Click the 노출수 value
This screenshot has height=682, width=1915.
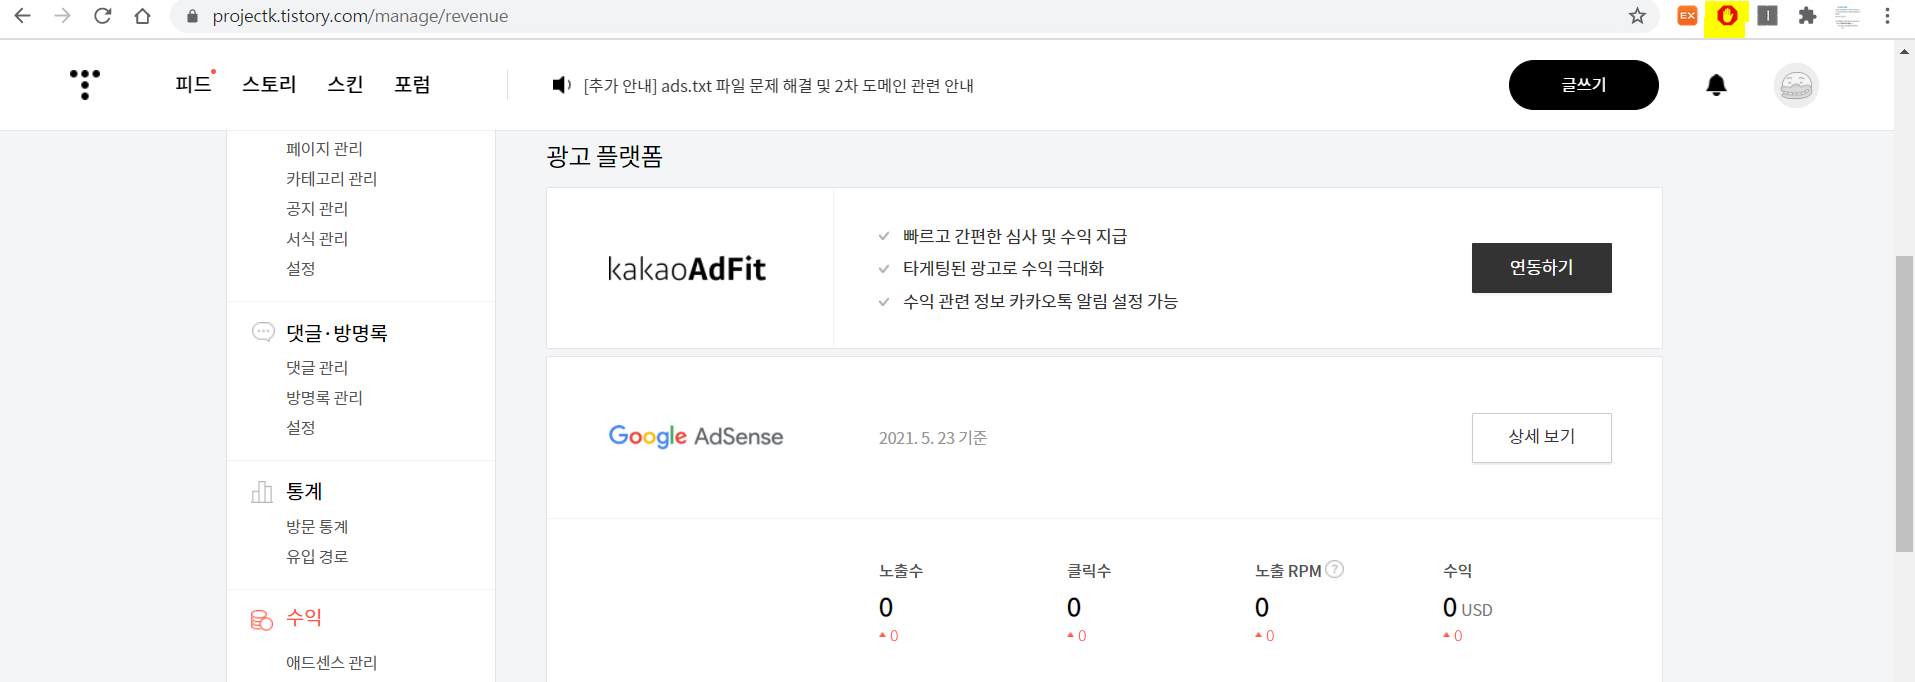886,608
